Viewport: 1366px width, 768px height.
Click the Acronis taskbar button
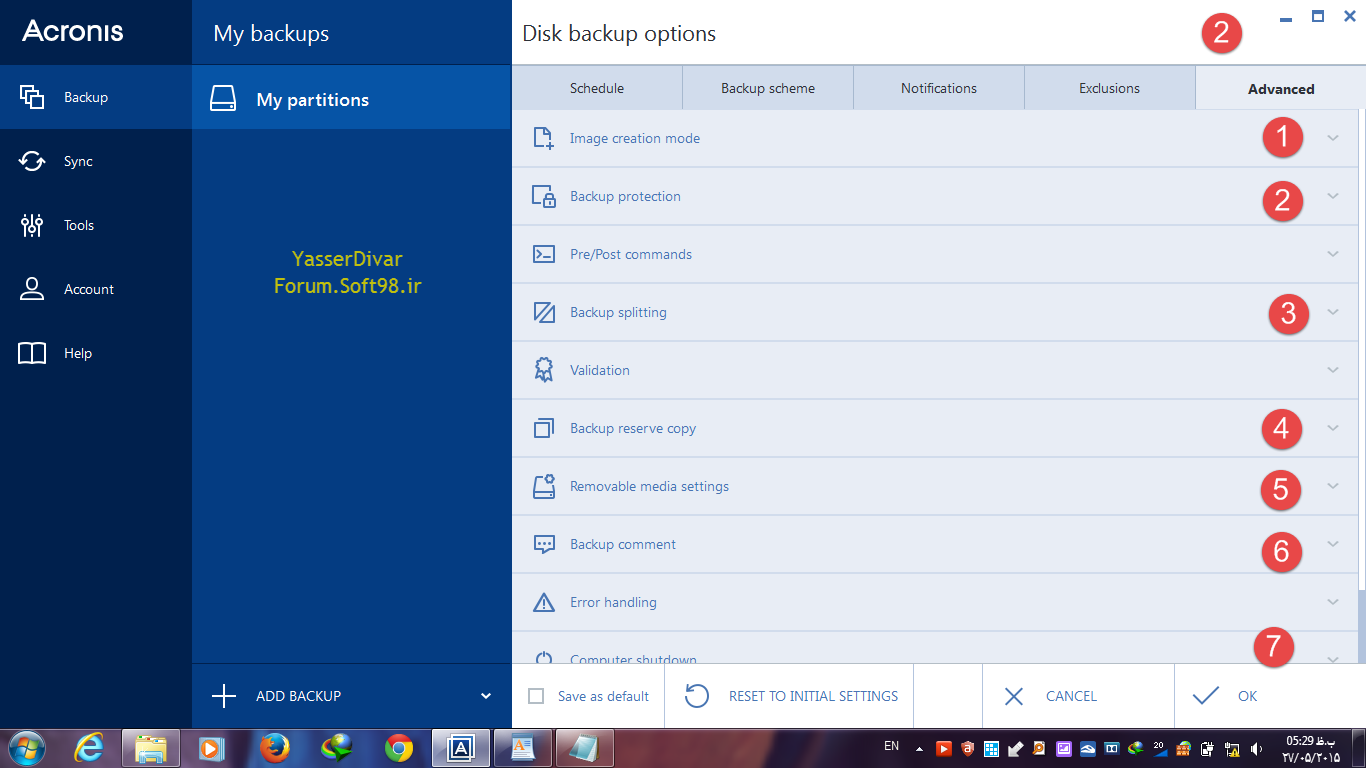point(461,748)
